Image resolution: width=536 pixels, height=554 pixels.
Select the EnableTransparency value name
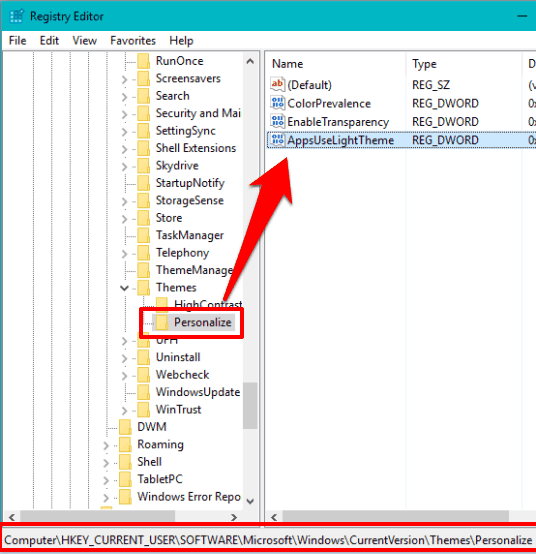click(338, 122)
